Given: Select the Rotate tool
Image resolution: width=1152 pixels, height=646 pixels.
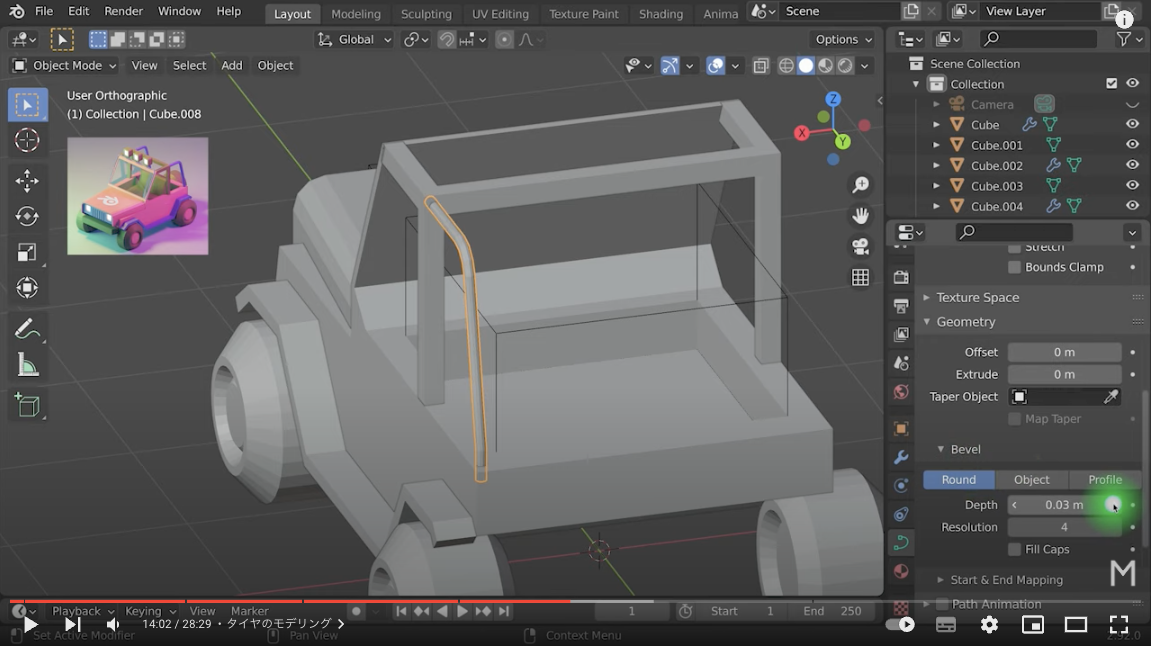Looking at the screenshot, I should (x=27, y=218).
